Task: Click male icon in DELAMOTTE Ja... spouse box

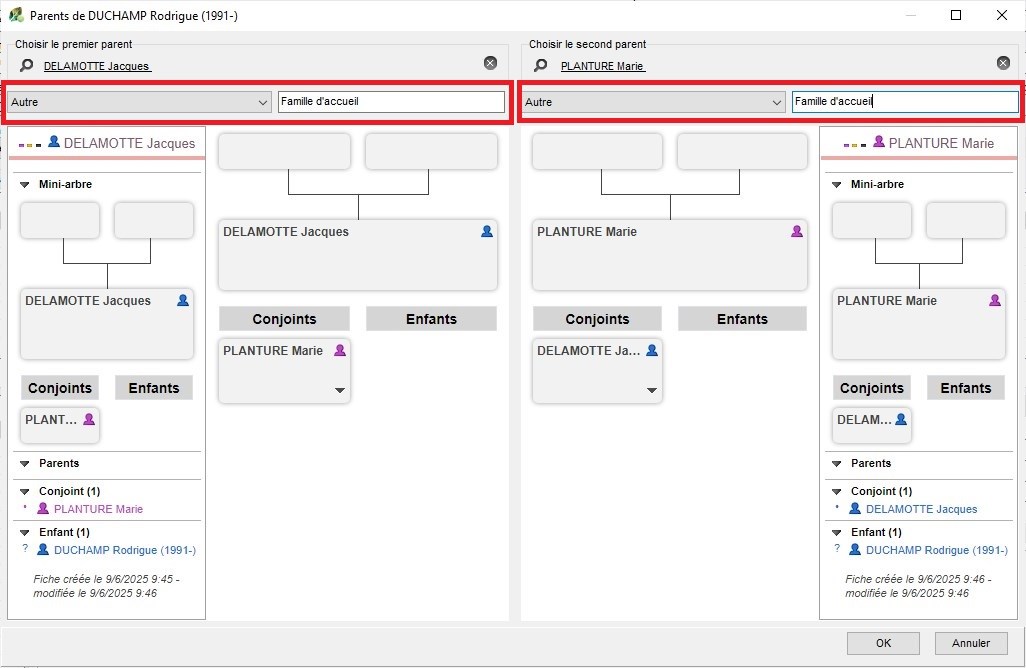Action: pyautogui.click(x=652, y=350)
